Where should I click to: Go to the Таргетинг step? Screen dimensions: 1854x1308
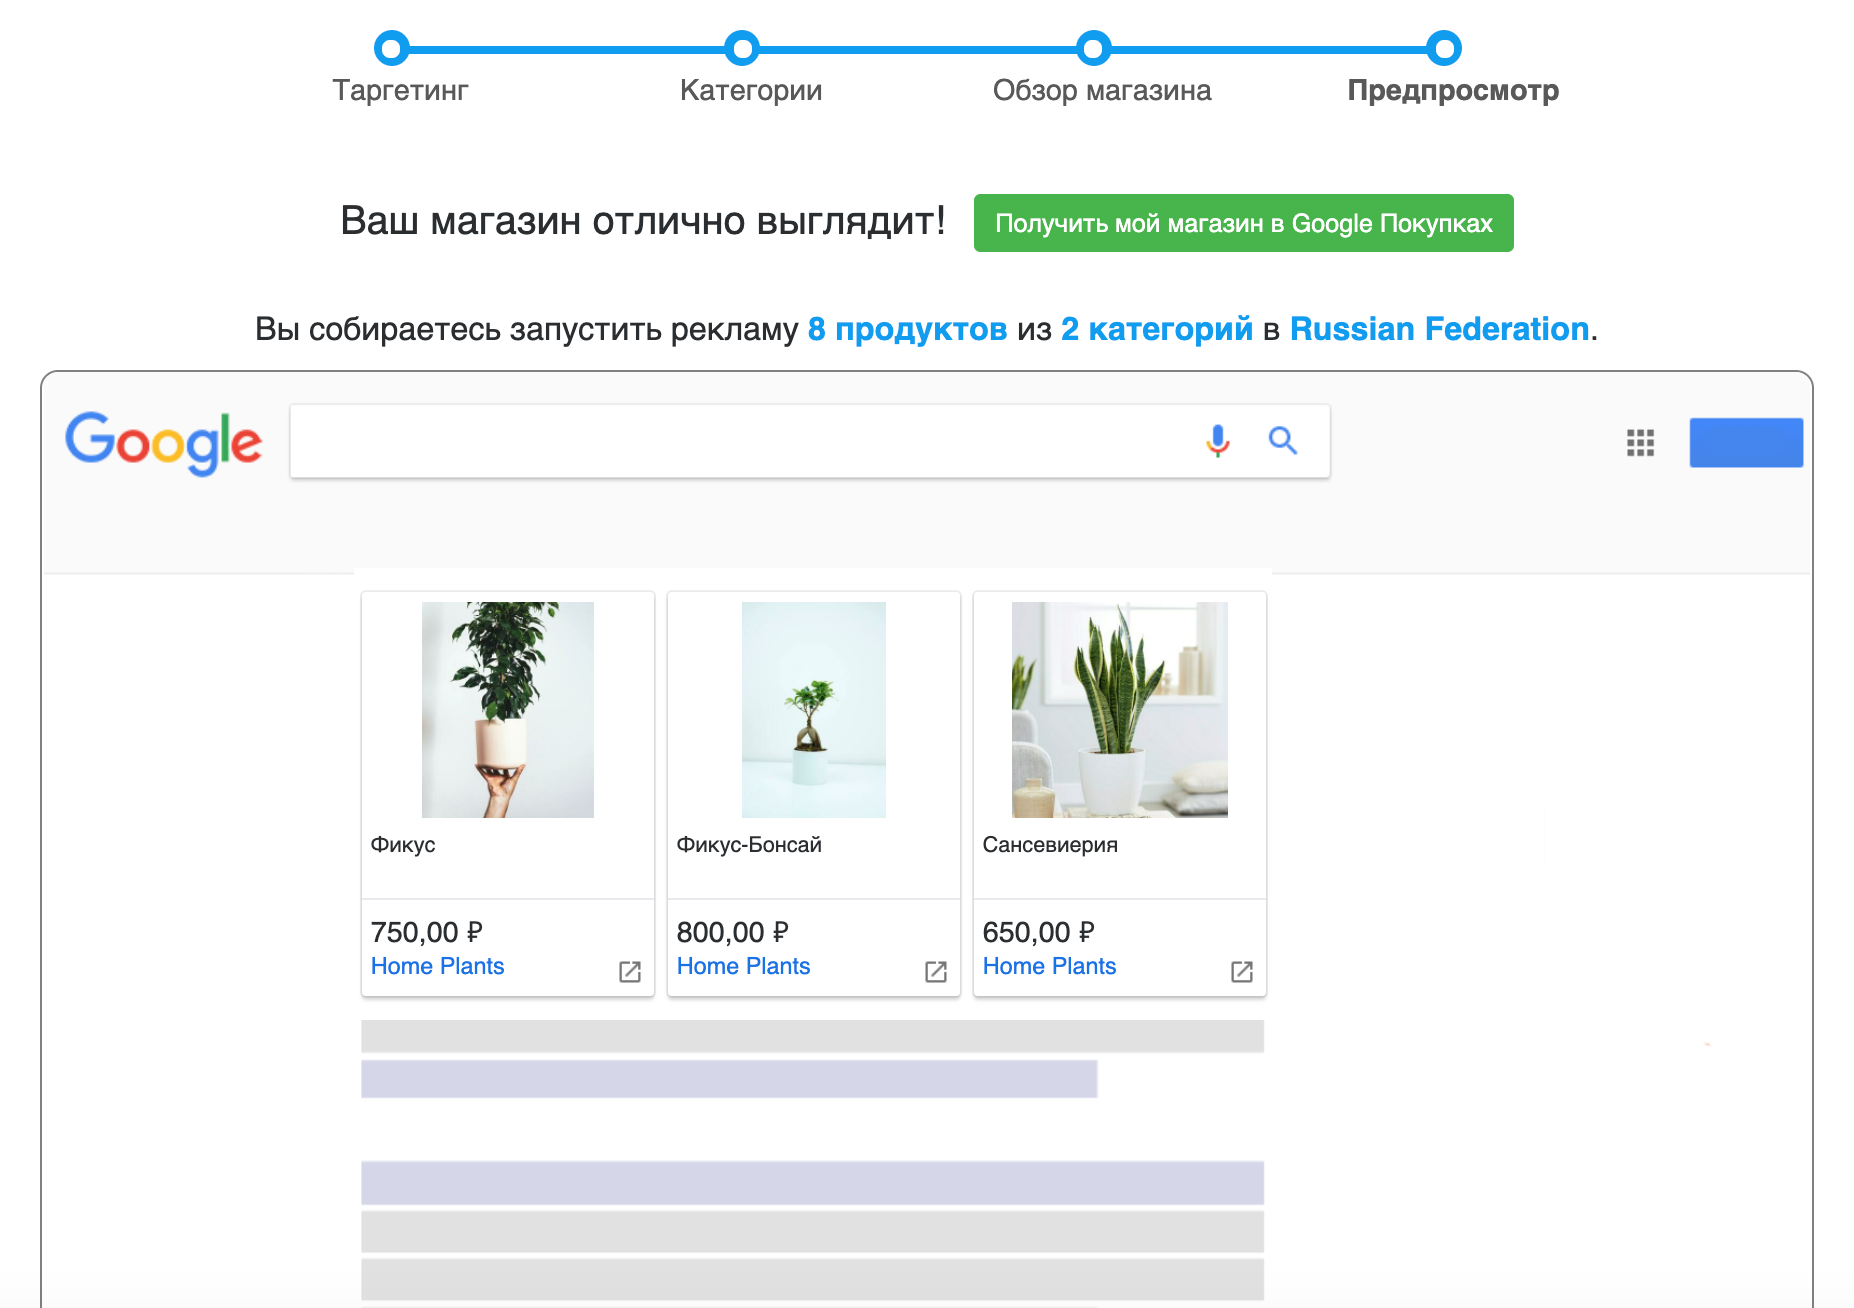point(400,90)
